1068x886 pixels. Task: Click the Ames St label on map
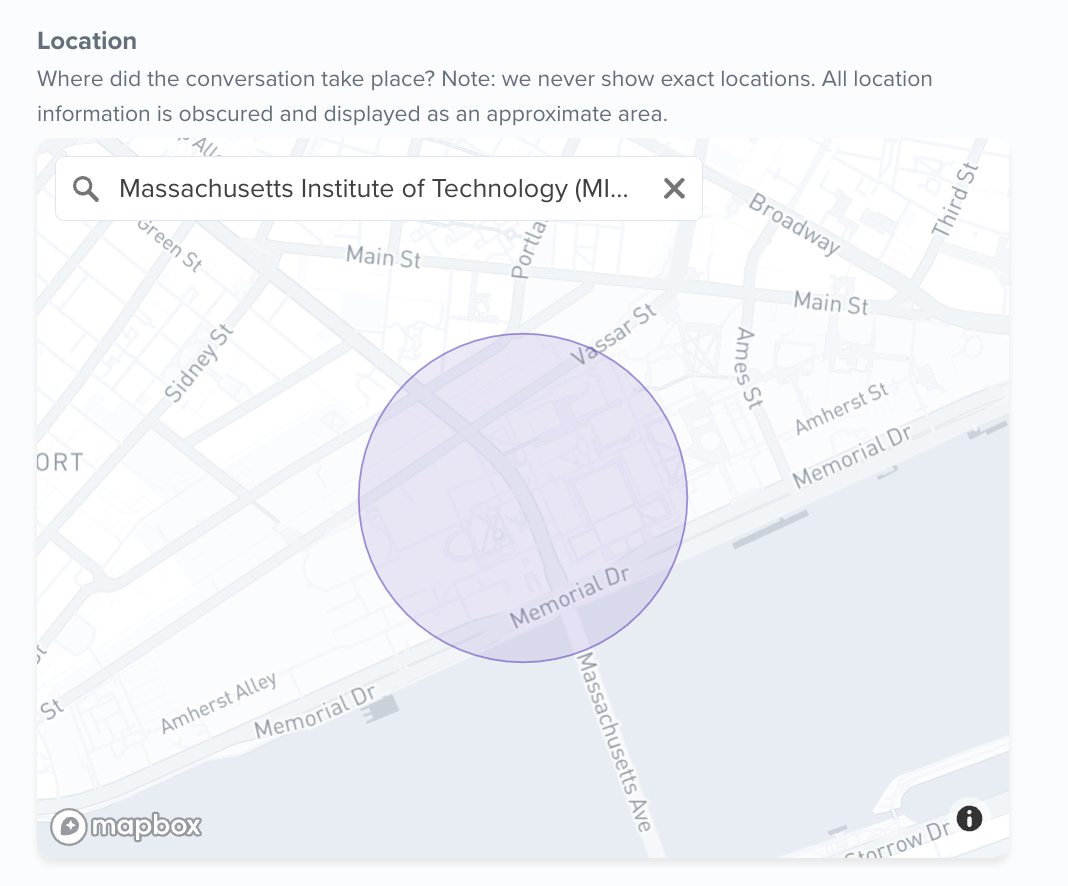tap(749, 368)
